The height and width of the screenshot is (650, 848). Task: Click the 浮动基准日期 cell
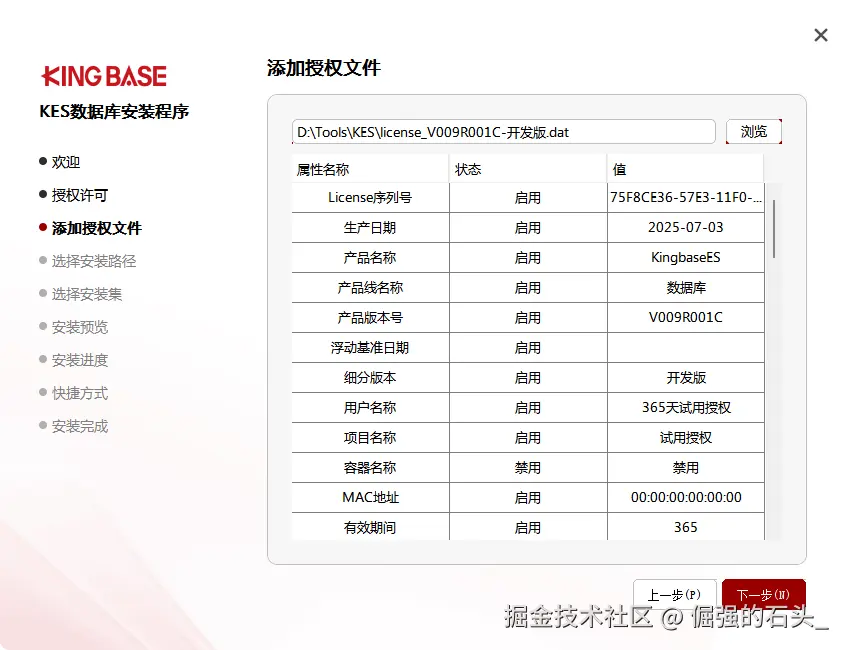click(370, 347)
